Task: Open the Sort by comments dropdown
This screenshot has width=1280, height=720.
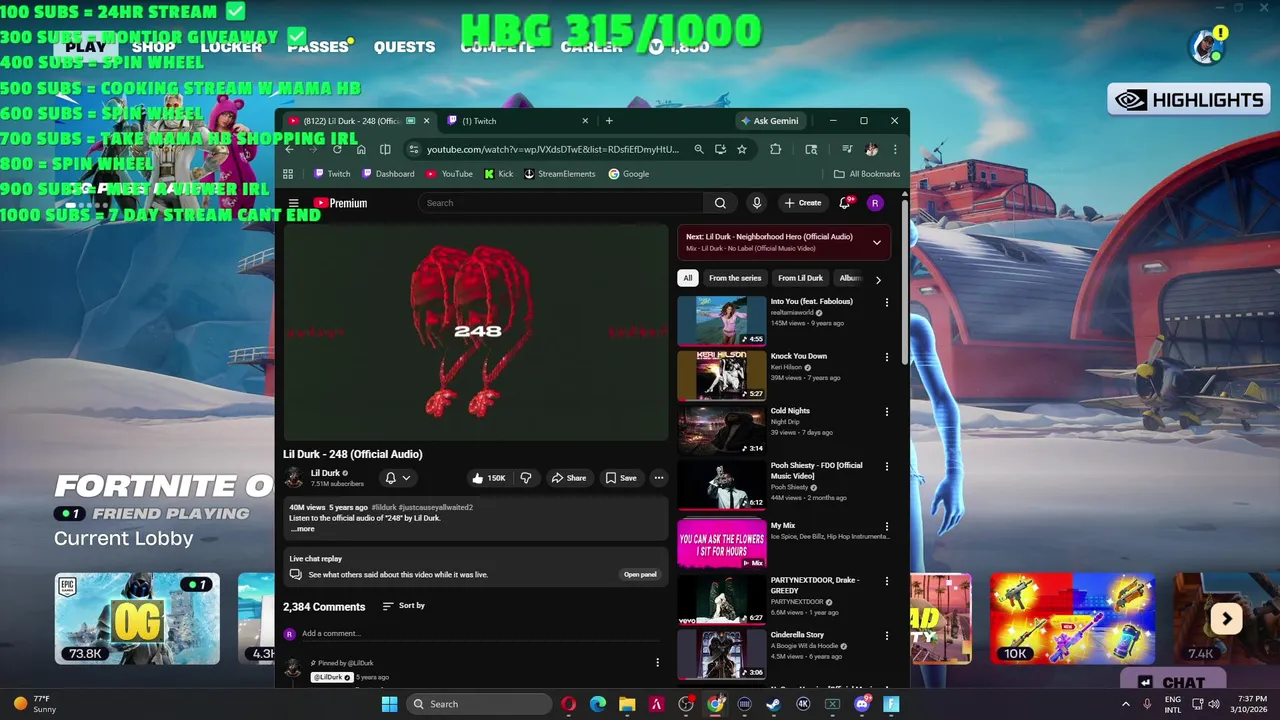Action: coord(404,606)
